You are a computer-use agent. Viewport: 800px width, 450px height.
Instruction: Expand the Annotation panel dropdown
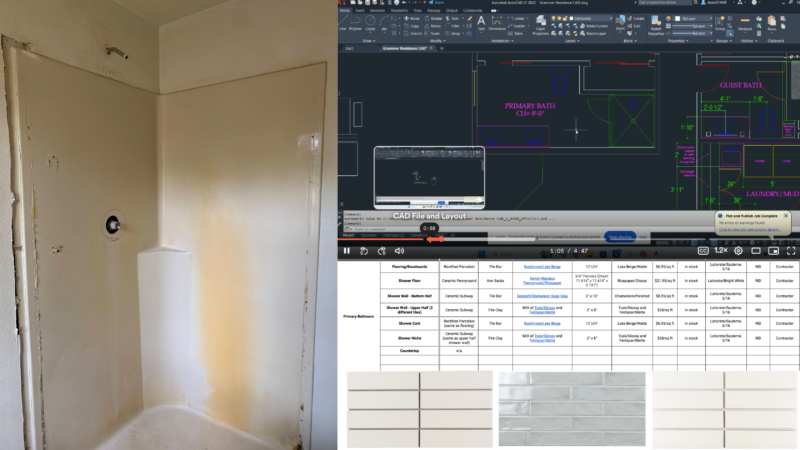[x=502, y=41]
